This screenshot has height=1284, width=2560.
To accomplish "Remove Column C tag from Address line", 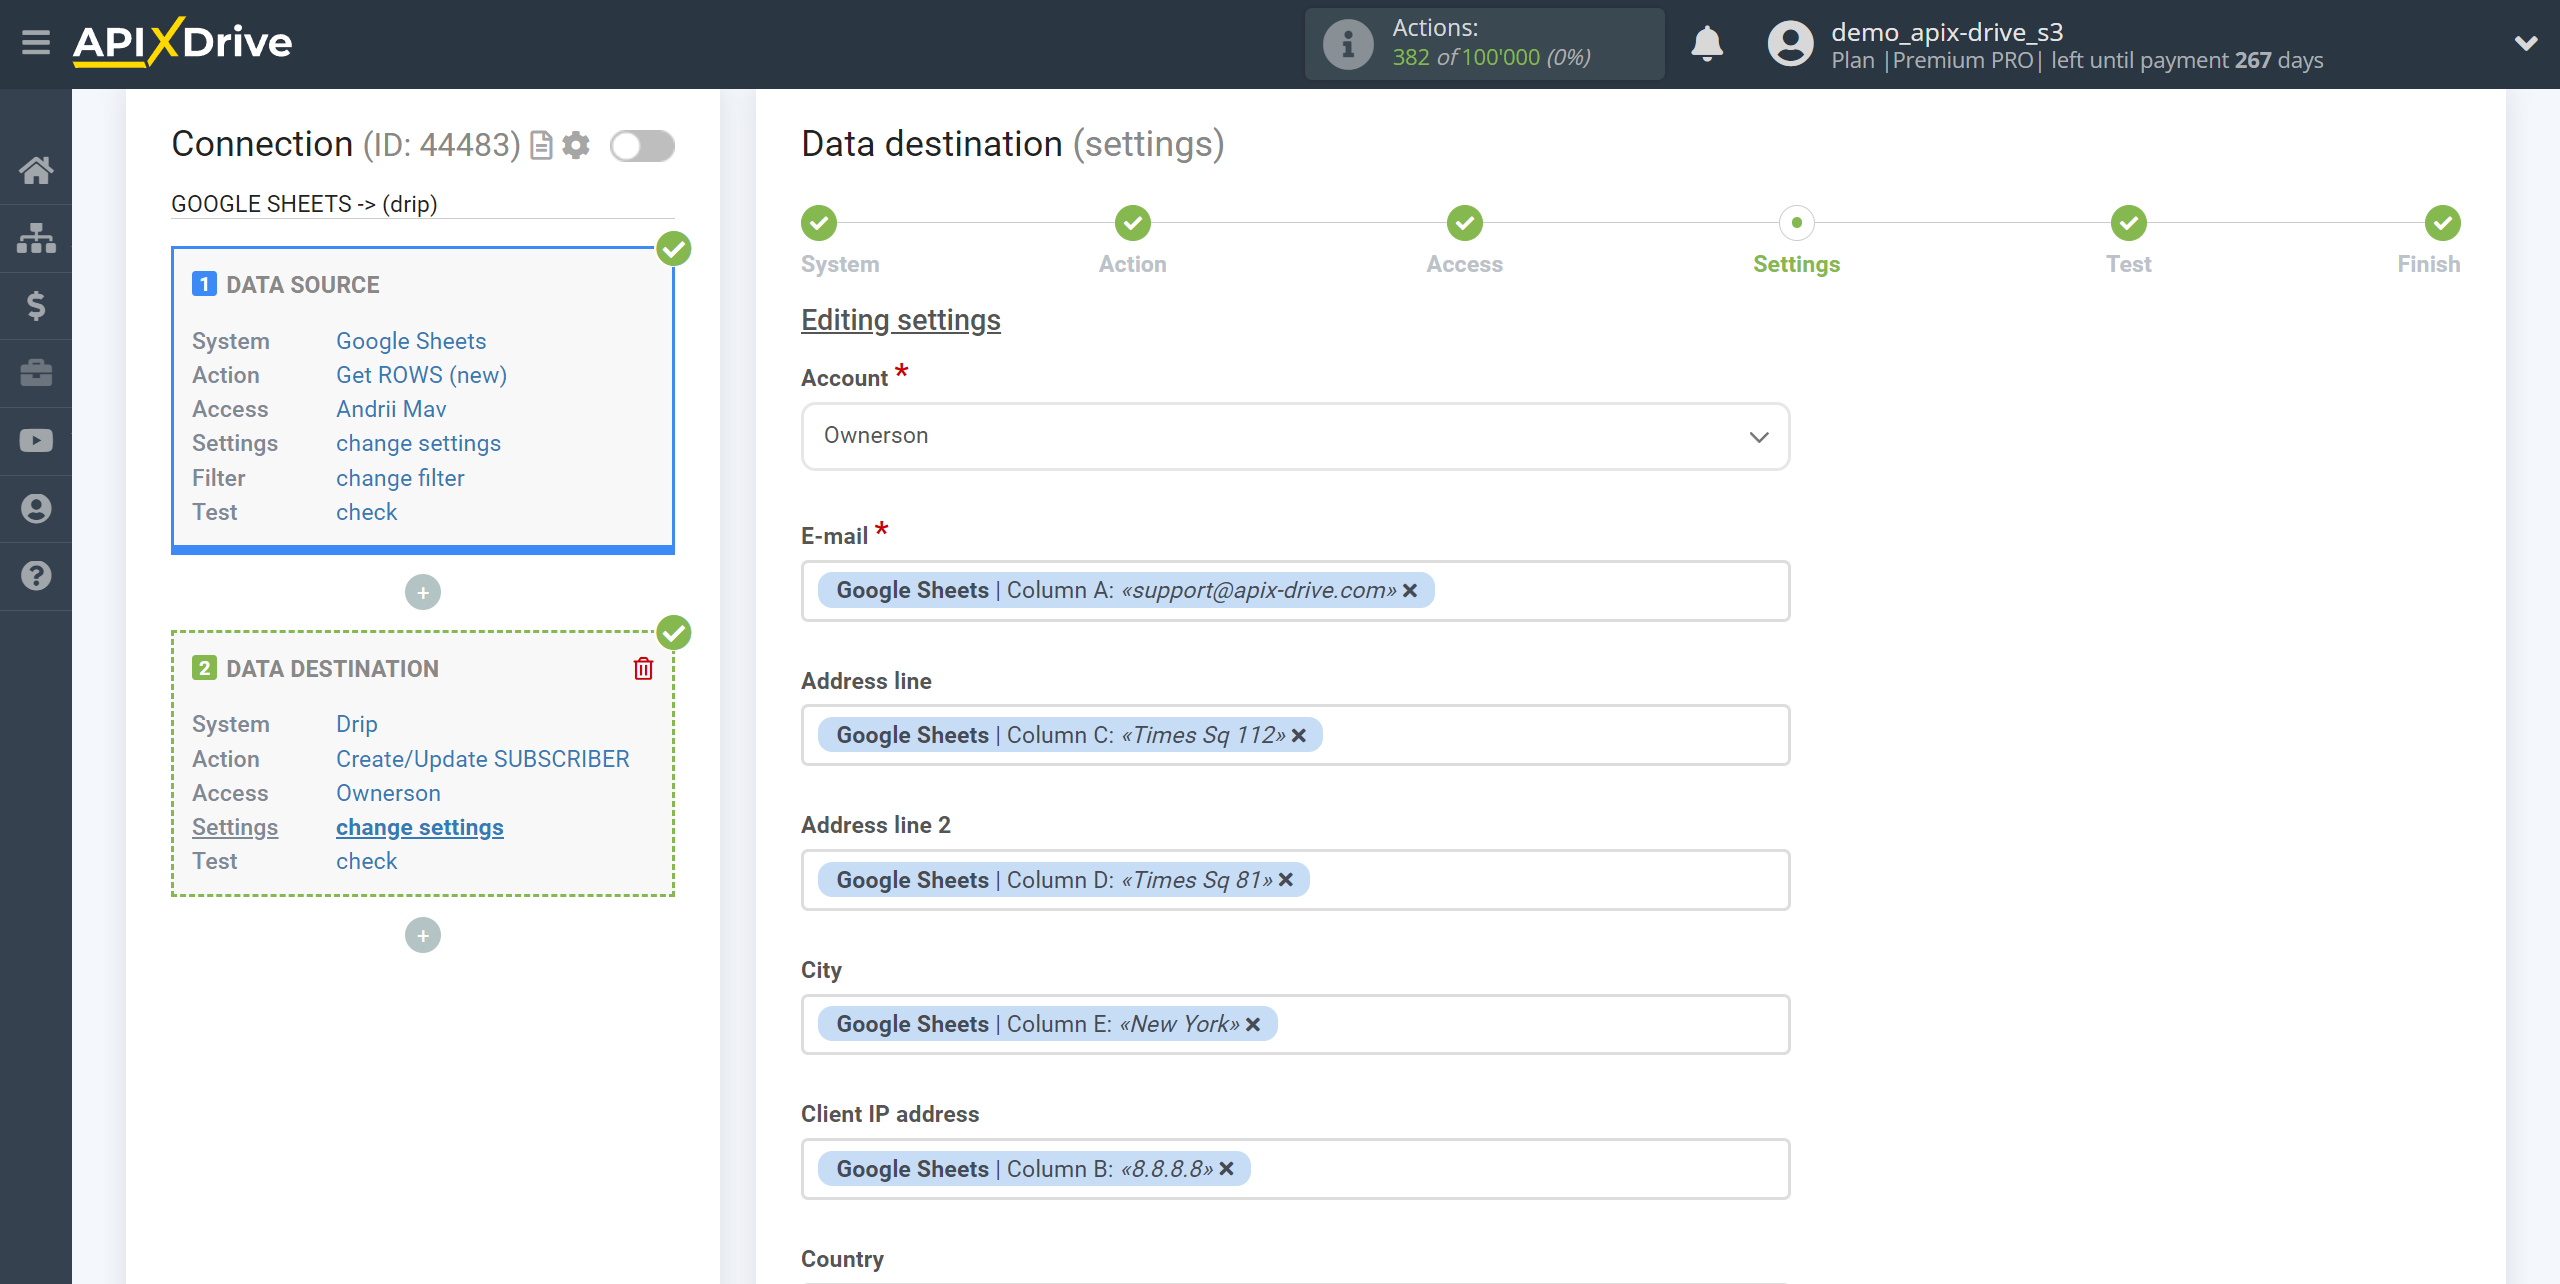I will 1299,736.
